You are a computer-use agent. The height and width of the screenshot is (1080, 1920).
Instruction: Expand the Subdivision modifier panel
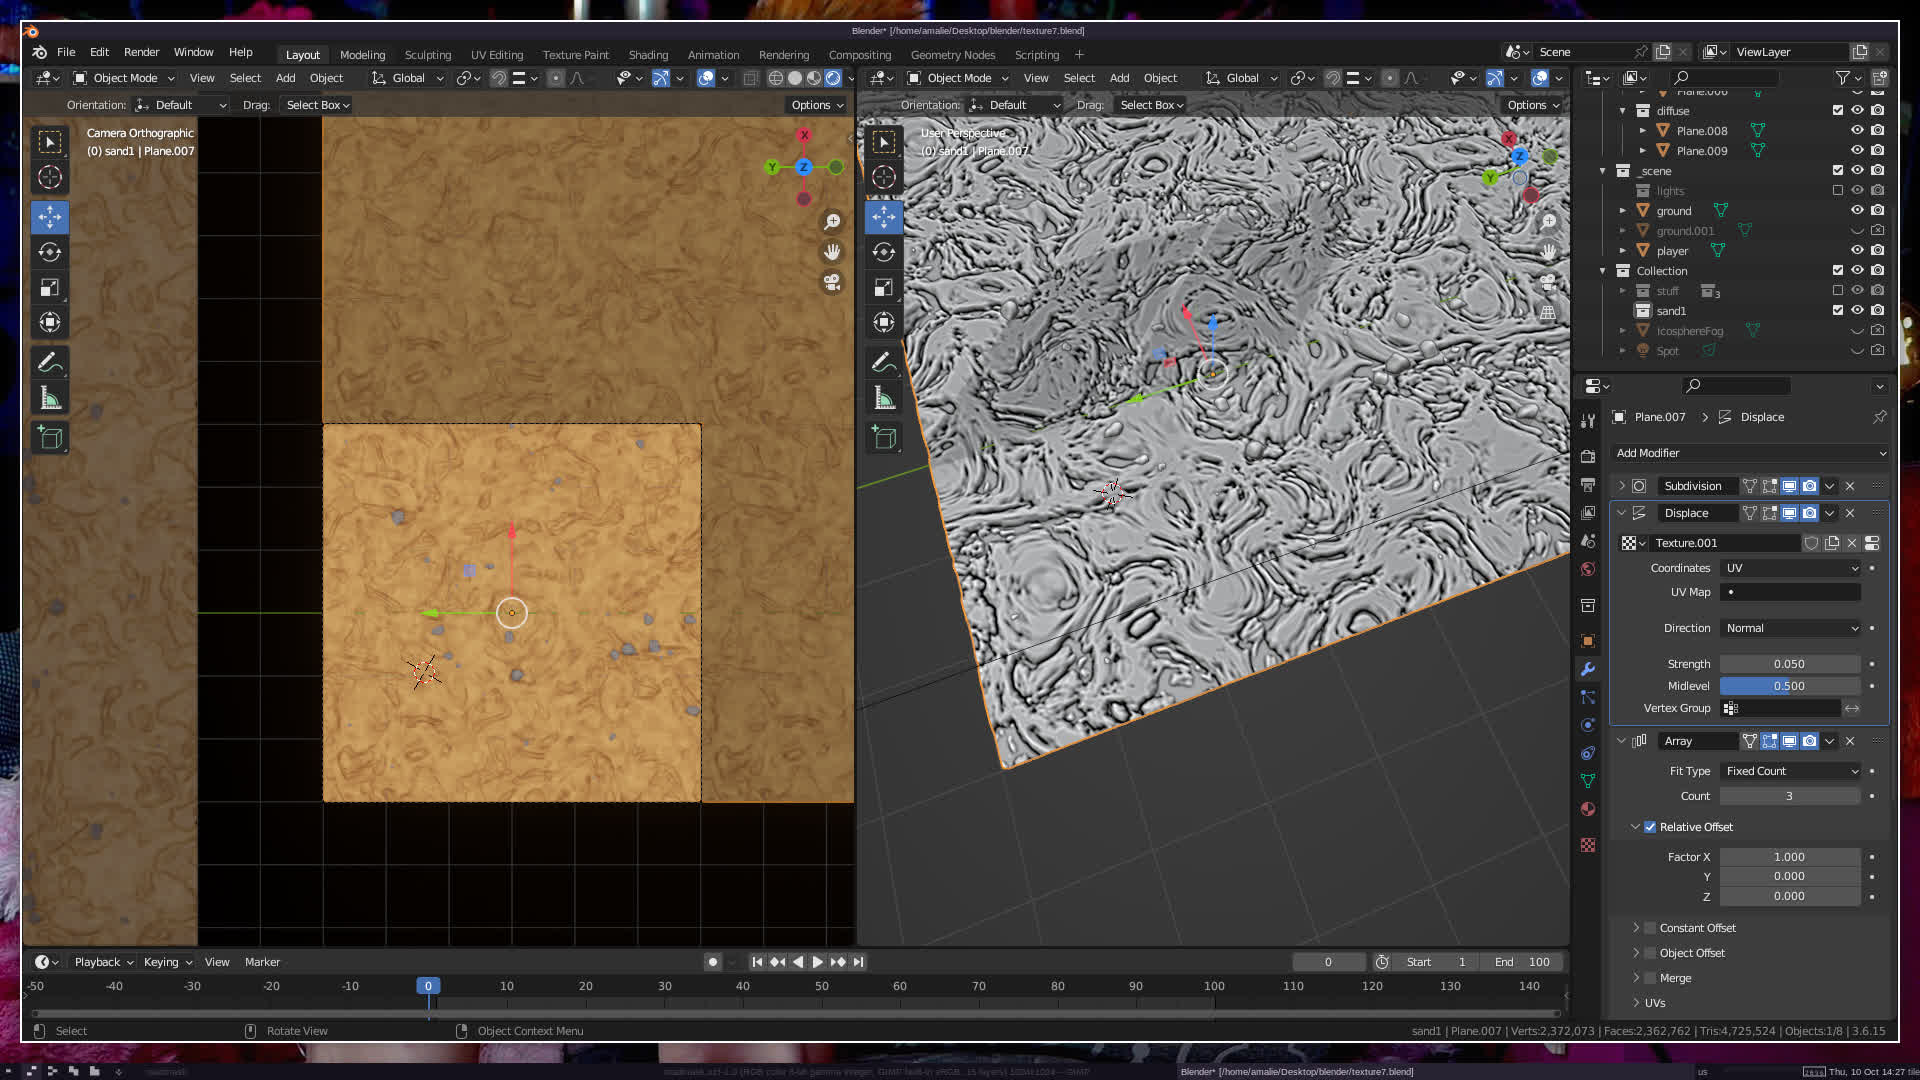click(x=1621, y=486)
